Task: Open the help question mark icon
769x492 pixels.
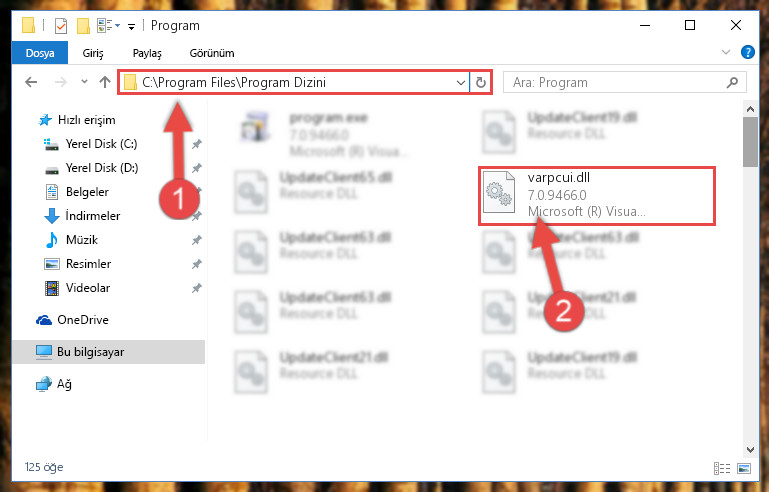Action: pos(747,52)
